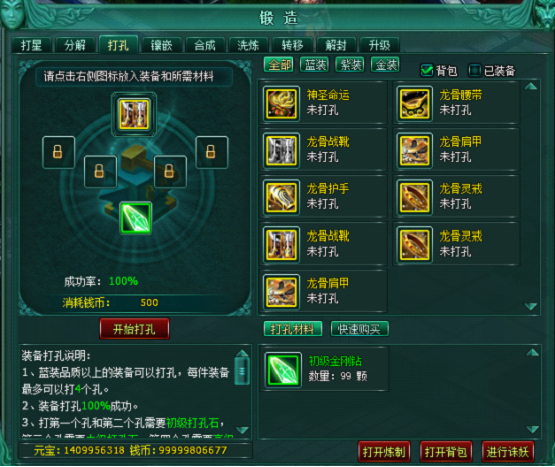The width and height of the screenshot is (555, 467).
Task: Select the 龙骨腰带 belt icon
Action: 414,103
